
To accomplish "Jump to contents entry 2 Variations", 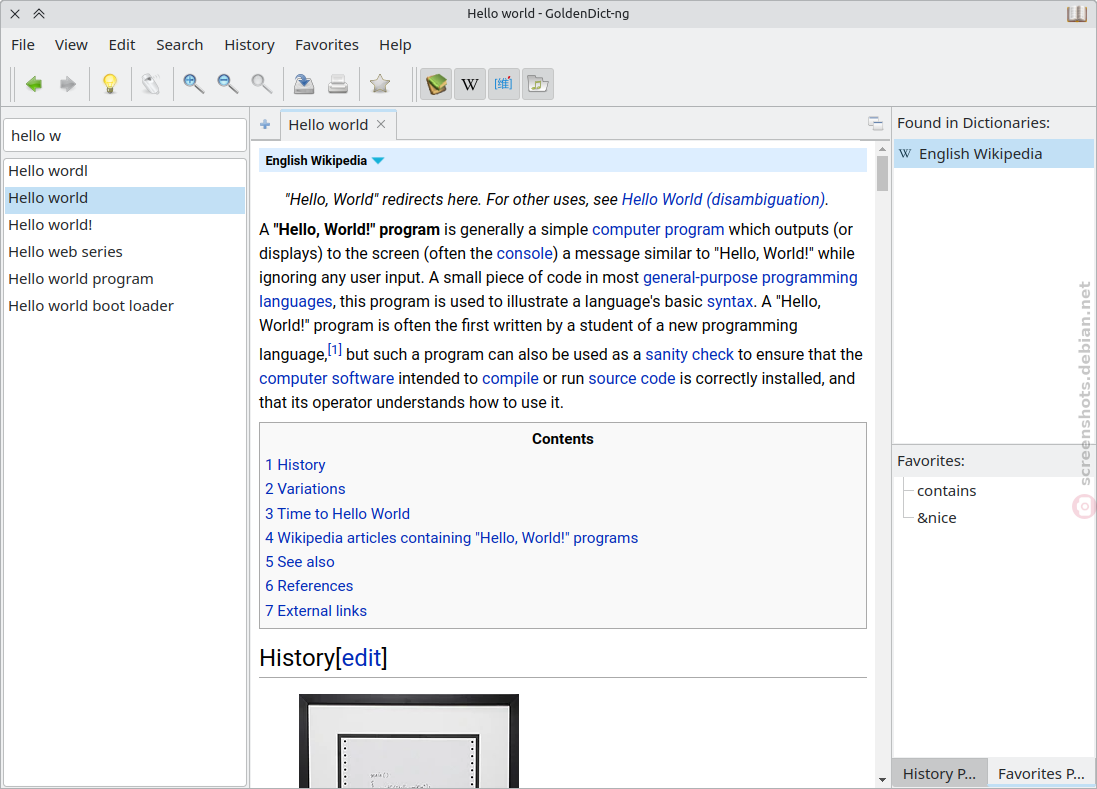I will (x=305, y=489).
